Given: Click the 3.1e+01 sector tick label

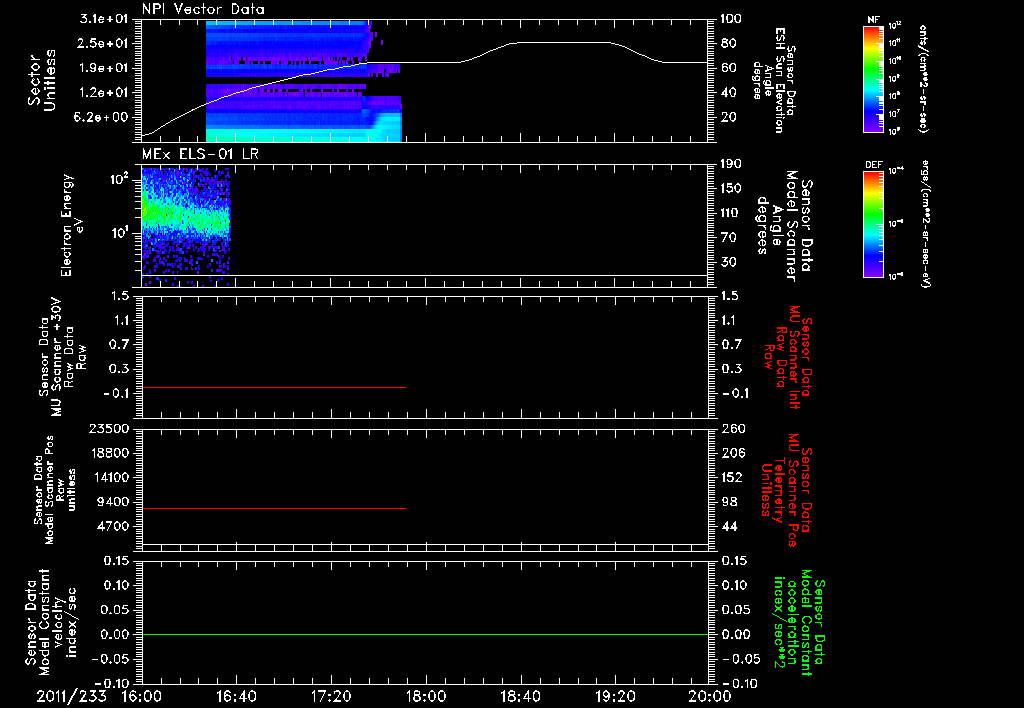Looking at the screenshot, I should [104, 19].
